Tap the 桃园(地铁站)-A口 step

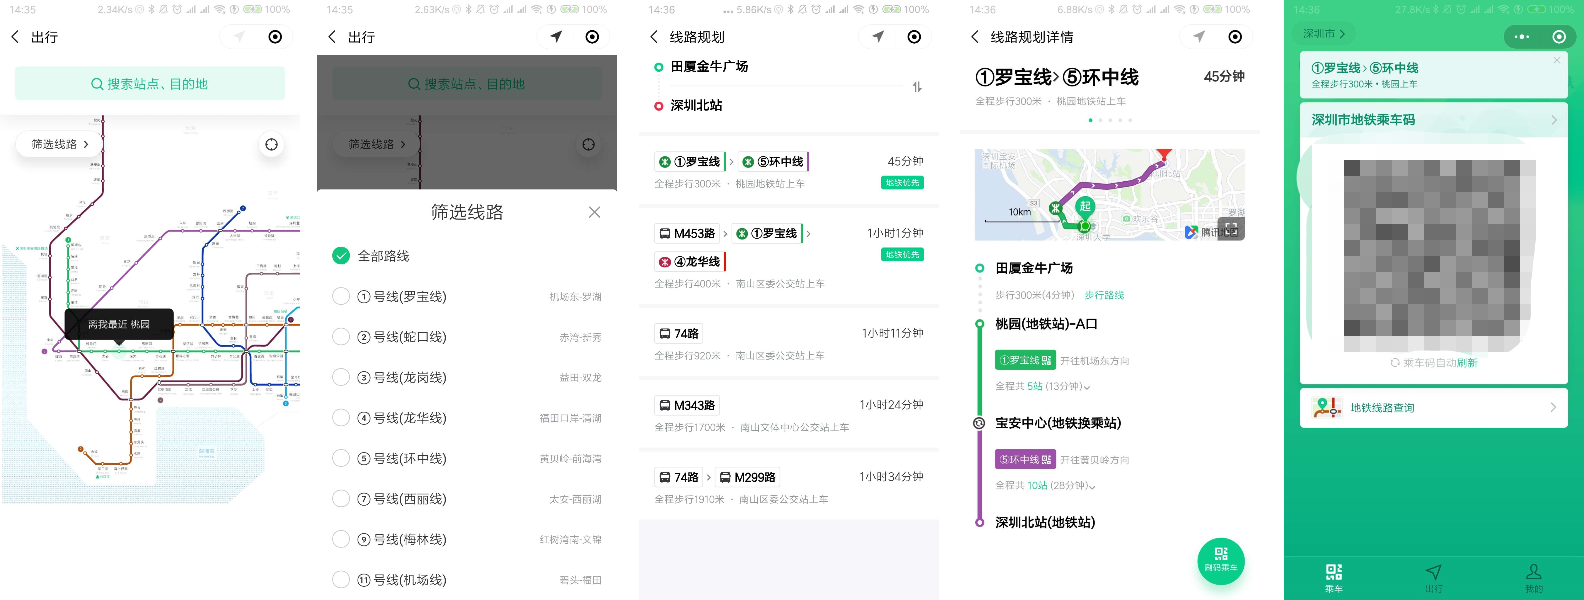1046,324
